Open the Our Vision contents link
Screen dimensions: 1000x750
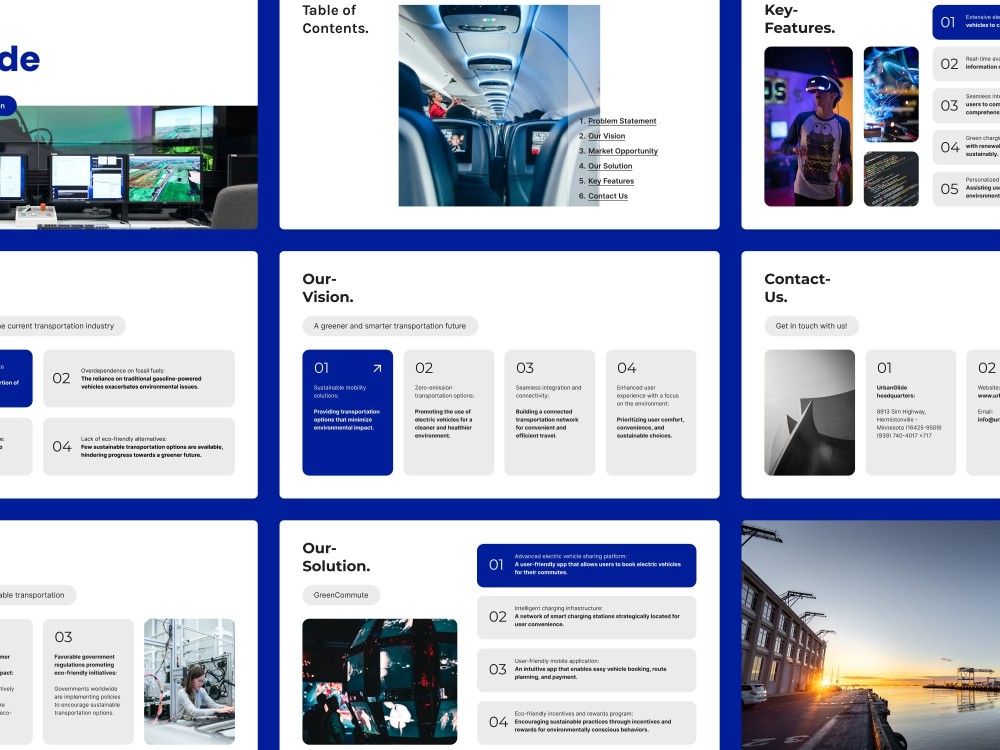point(607,136)
